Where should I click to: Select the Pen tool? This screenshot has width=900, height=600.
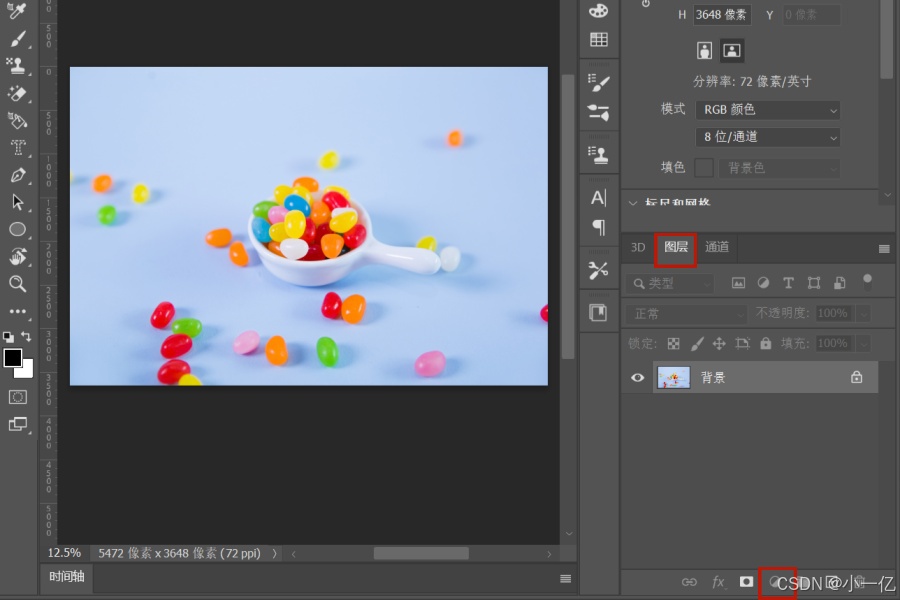18,175
